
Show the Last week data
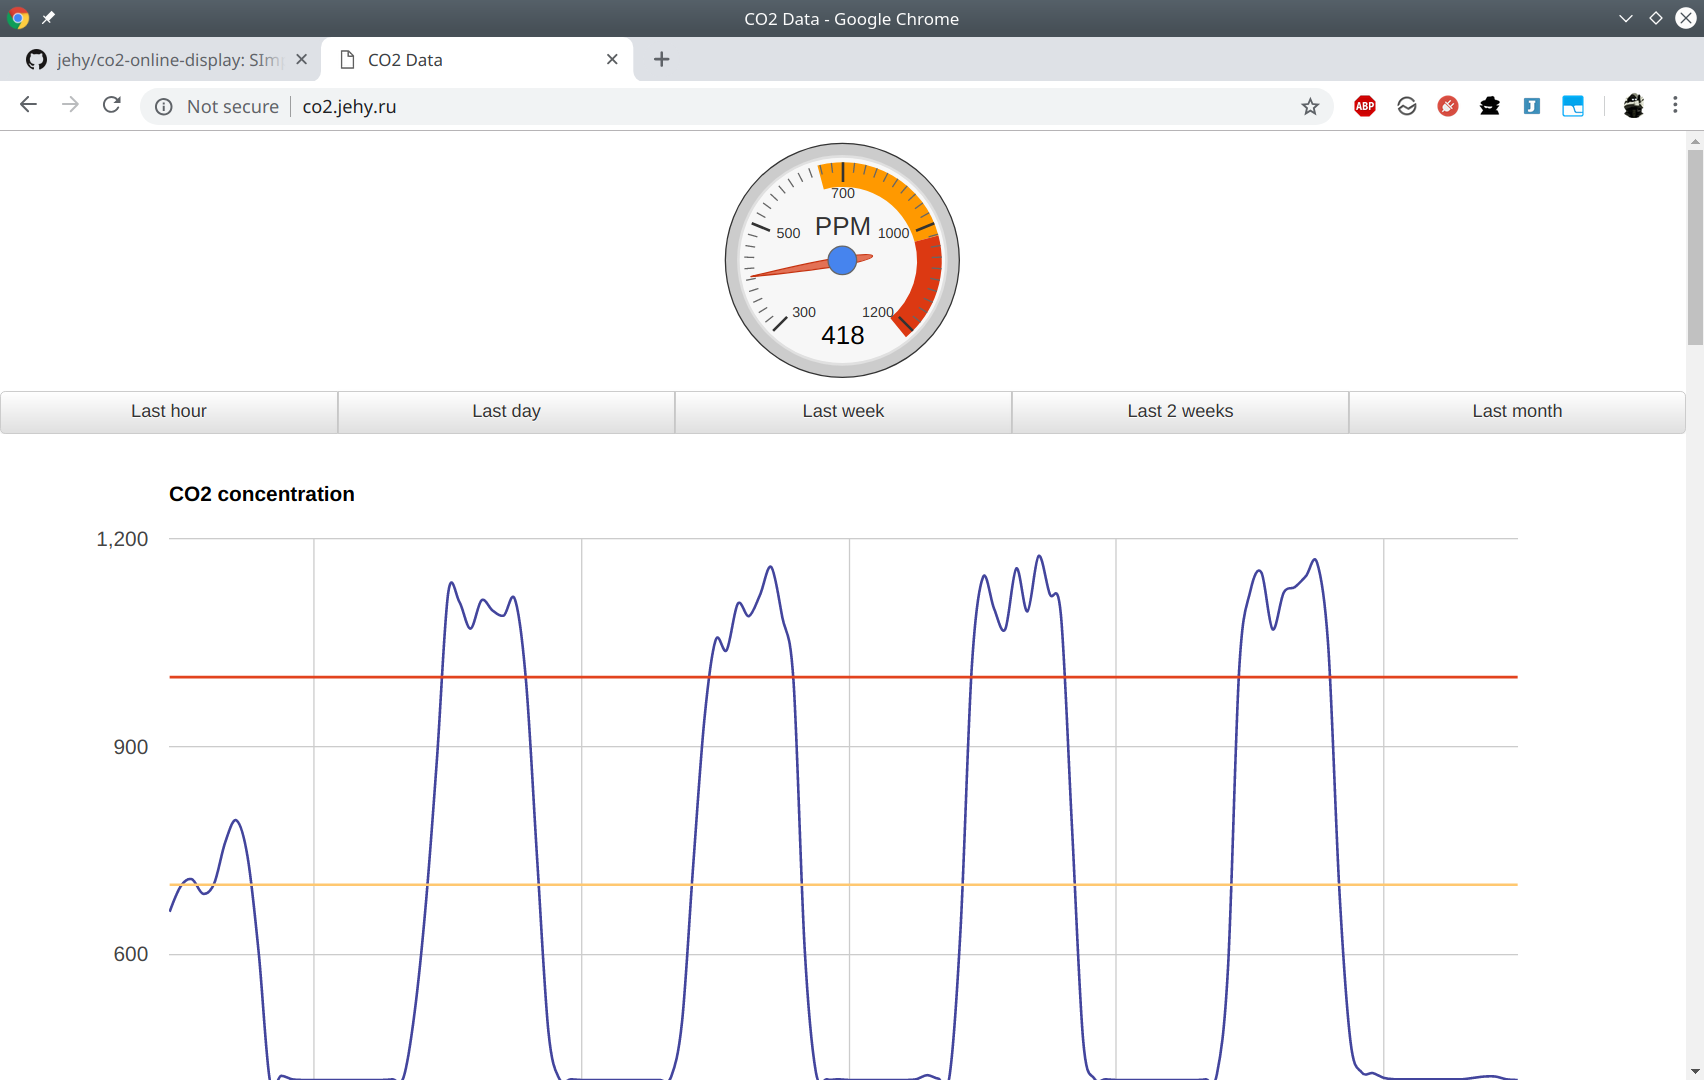[843, 412]
